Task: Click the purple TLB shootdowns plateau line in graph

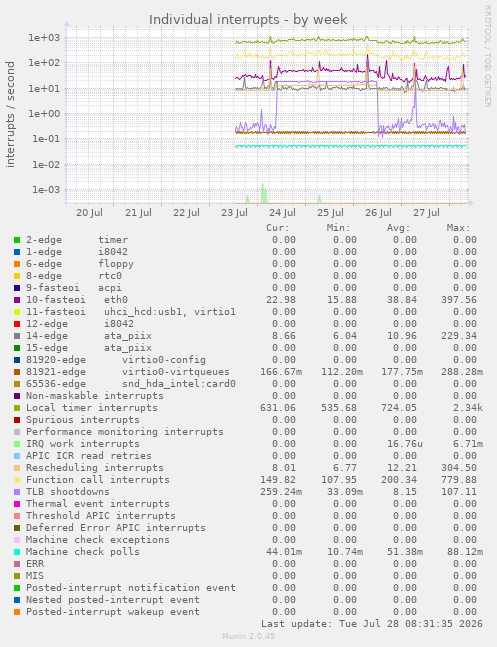Action: pos(326,82)
